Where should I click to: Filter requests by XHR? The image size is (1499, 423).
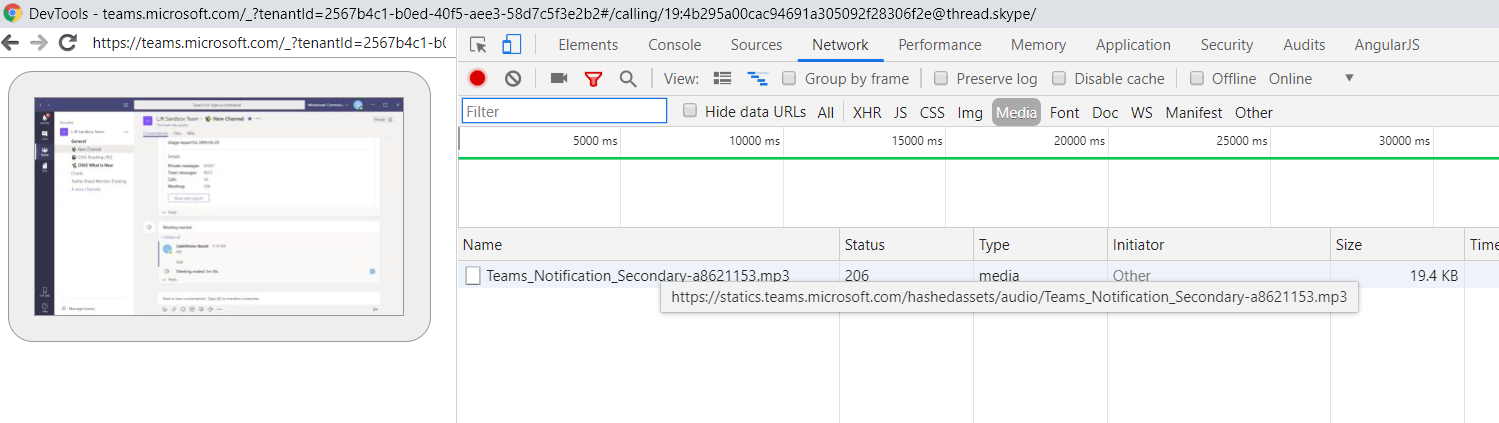[867, 112]
